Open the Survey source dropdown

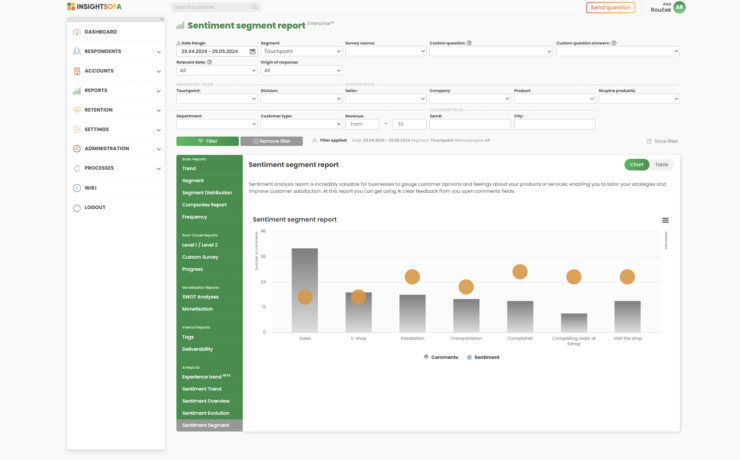point(386,51)
